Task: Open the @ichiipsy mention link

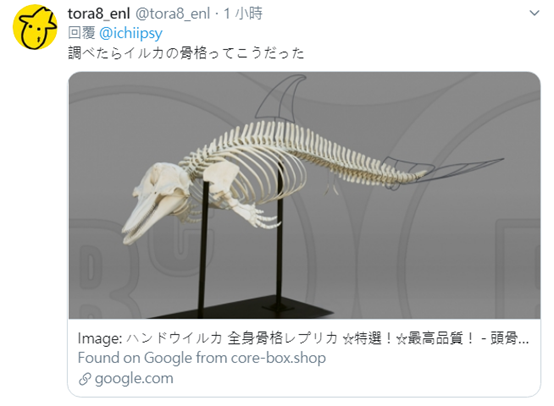Action: click(x=131, y=34)
